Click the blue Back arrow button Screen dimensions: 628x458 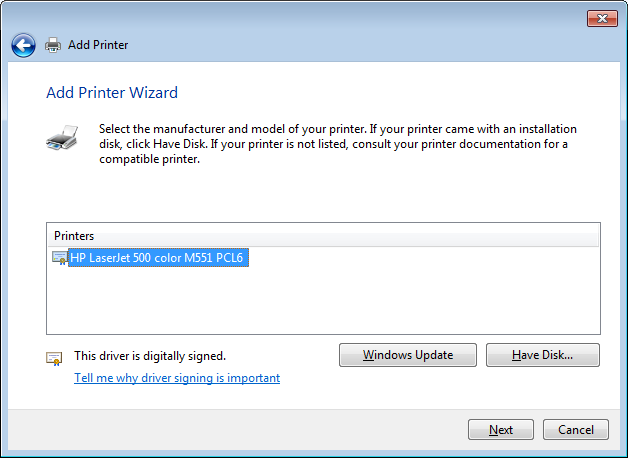pos(23,45)
